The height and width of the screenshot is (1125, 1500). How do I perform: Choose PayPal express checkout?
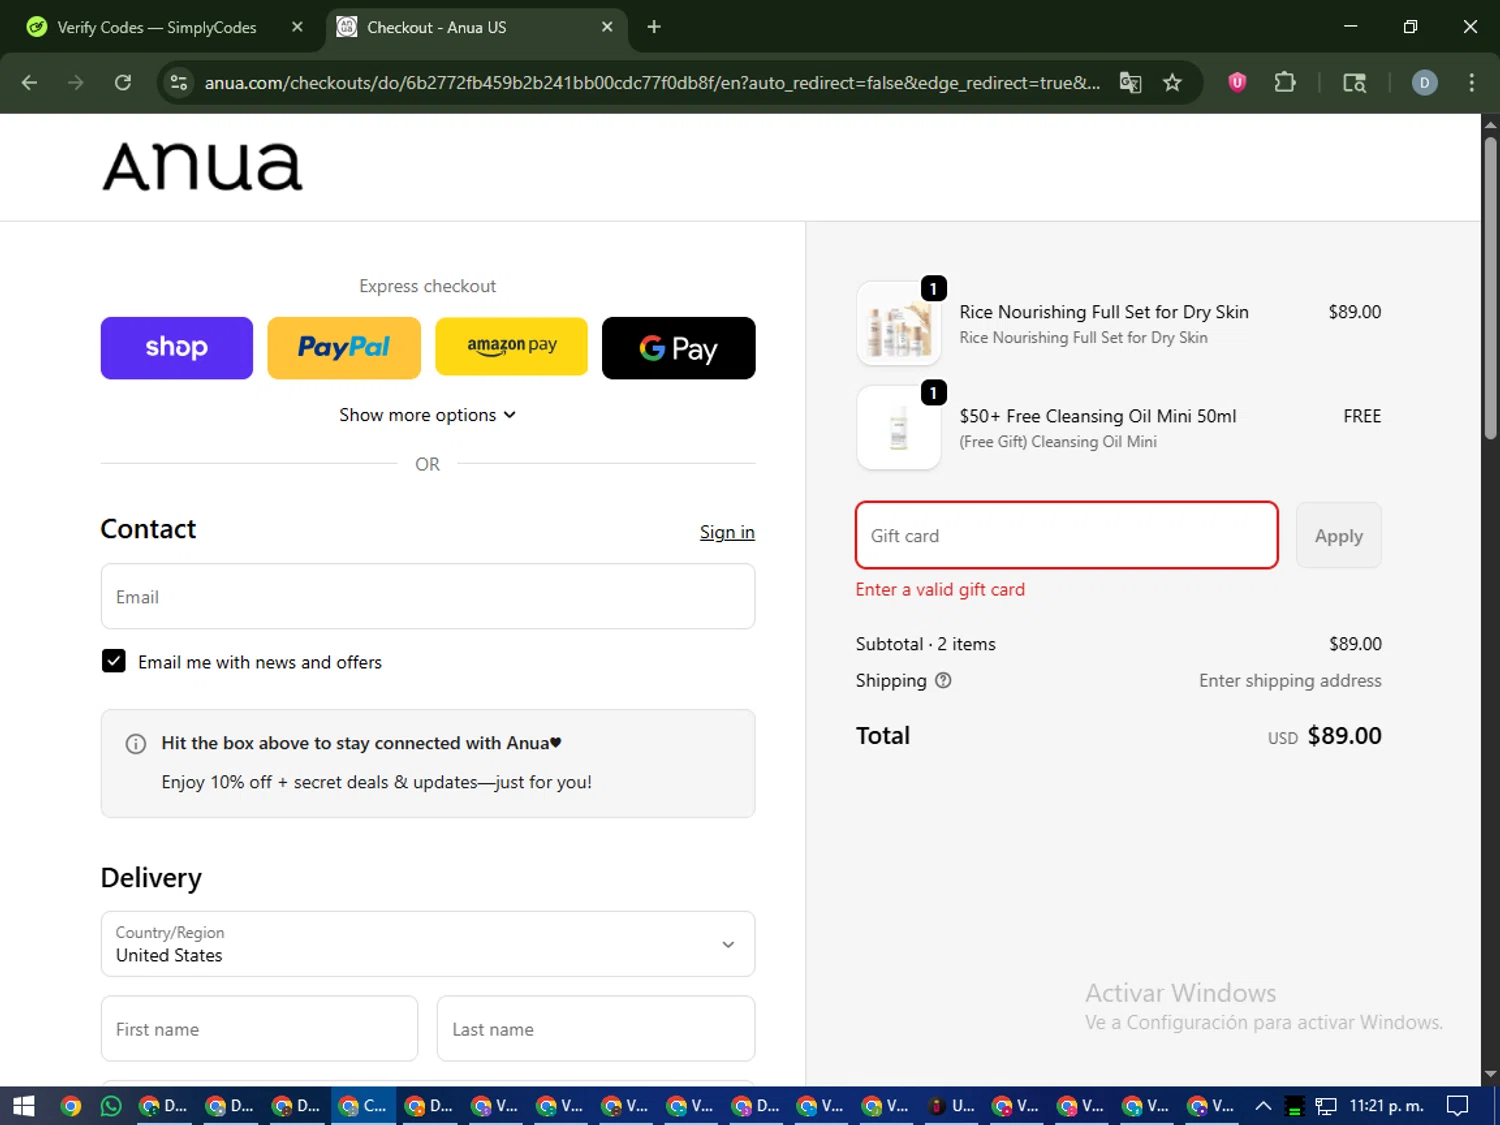(344, 348)
